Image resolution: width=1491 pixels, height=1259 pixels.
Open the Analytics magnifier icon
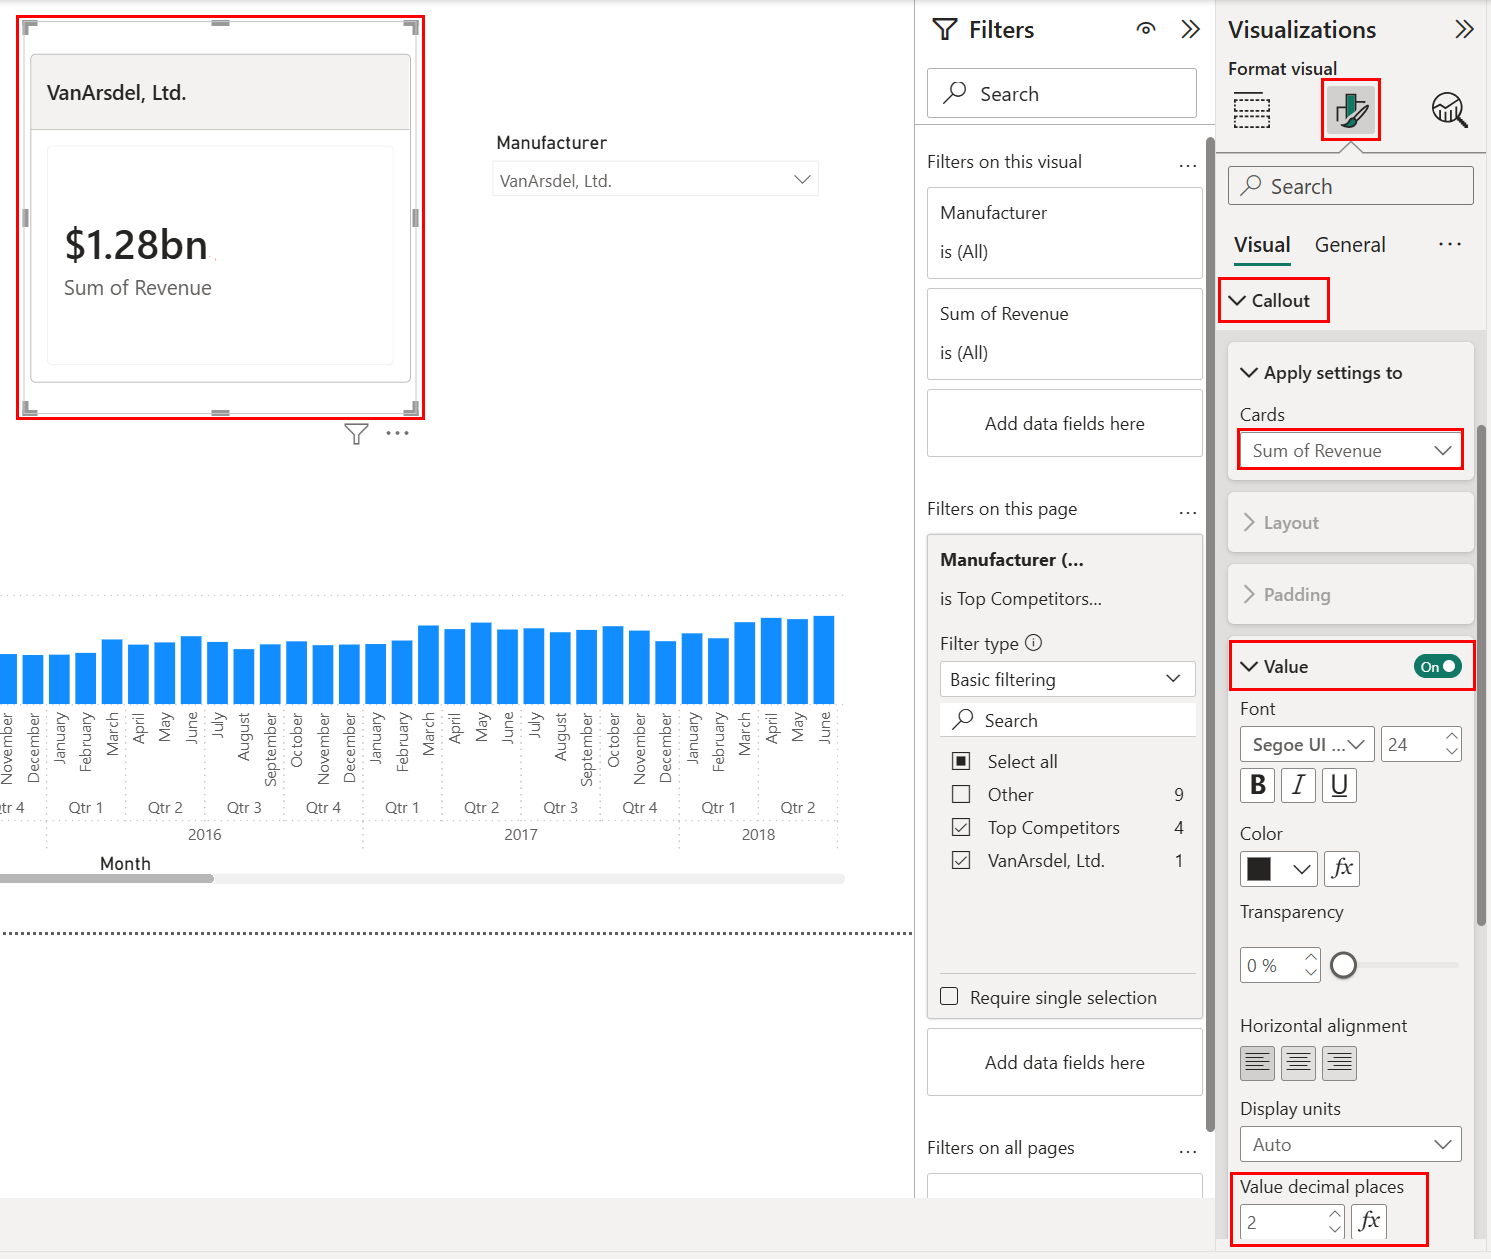tap(1448, 110)
